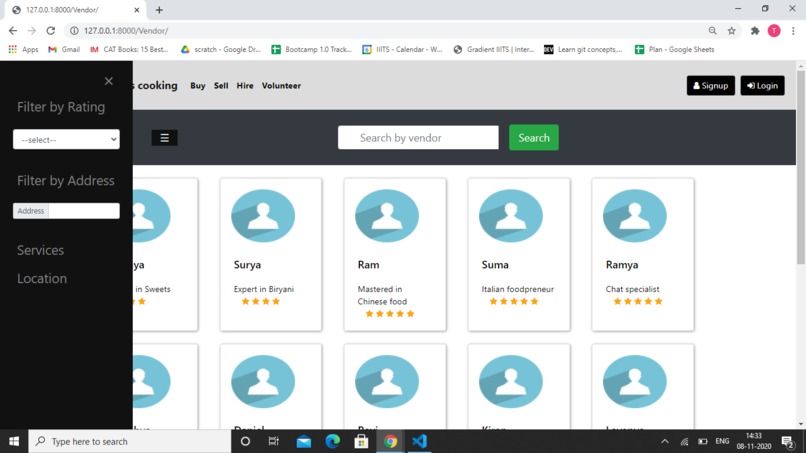
Task: Click the browser forward arrow
Action: coord(32,31)
